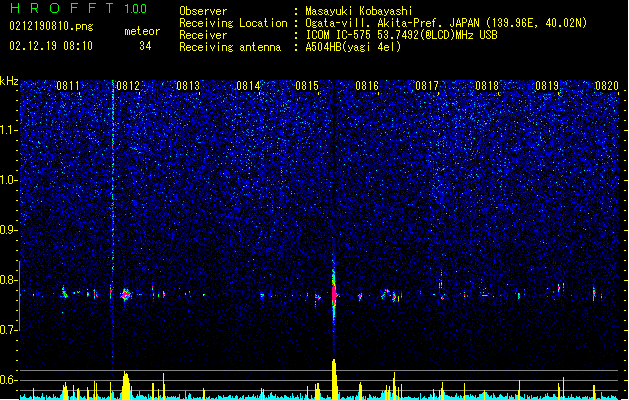Select the ICOM IC-575 53.7492 MHz USB text

[401, 35]
